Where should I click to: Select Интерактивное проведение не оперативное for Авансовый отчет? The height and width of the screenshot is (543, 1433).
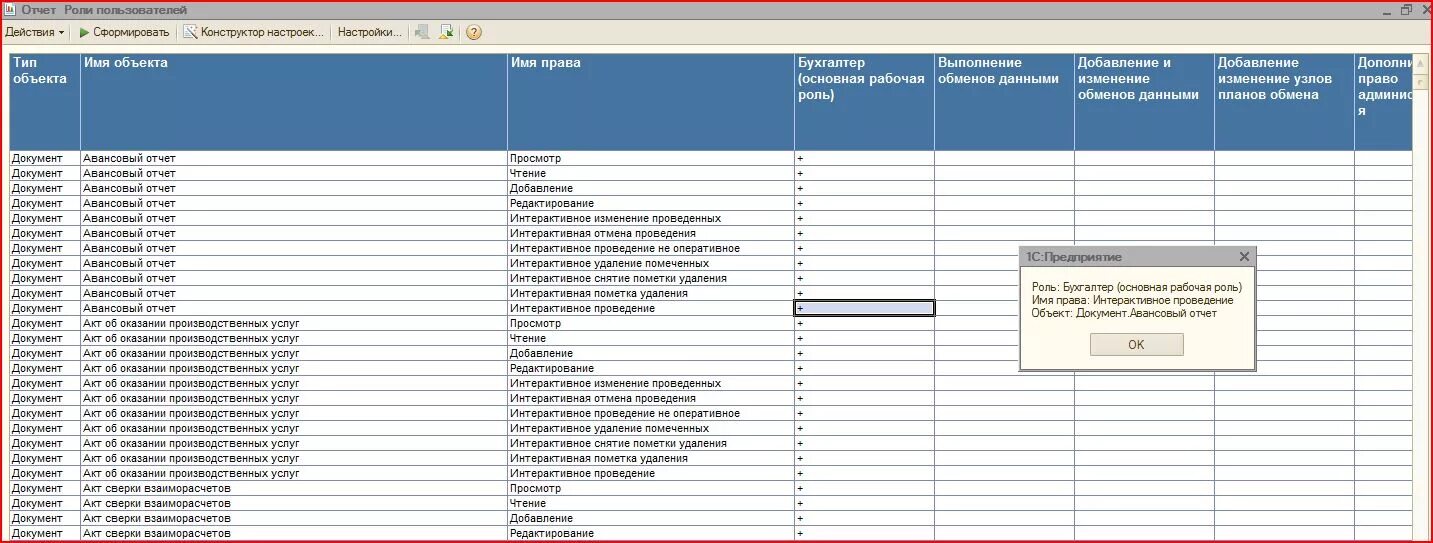pyautogui.click(x=651, y=248)
